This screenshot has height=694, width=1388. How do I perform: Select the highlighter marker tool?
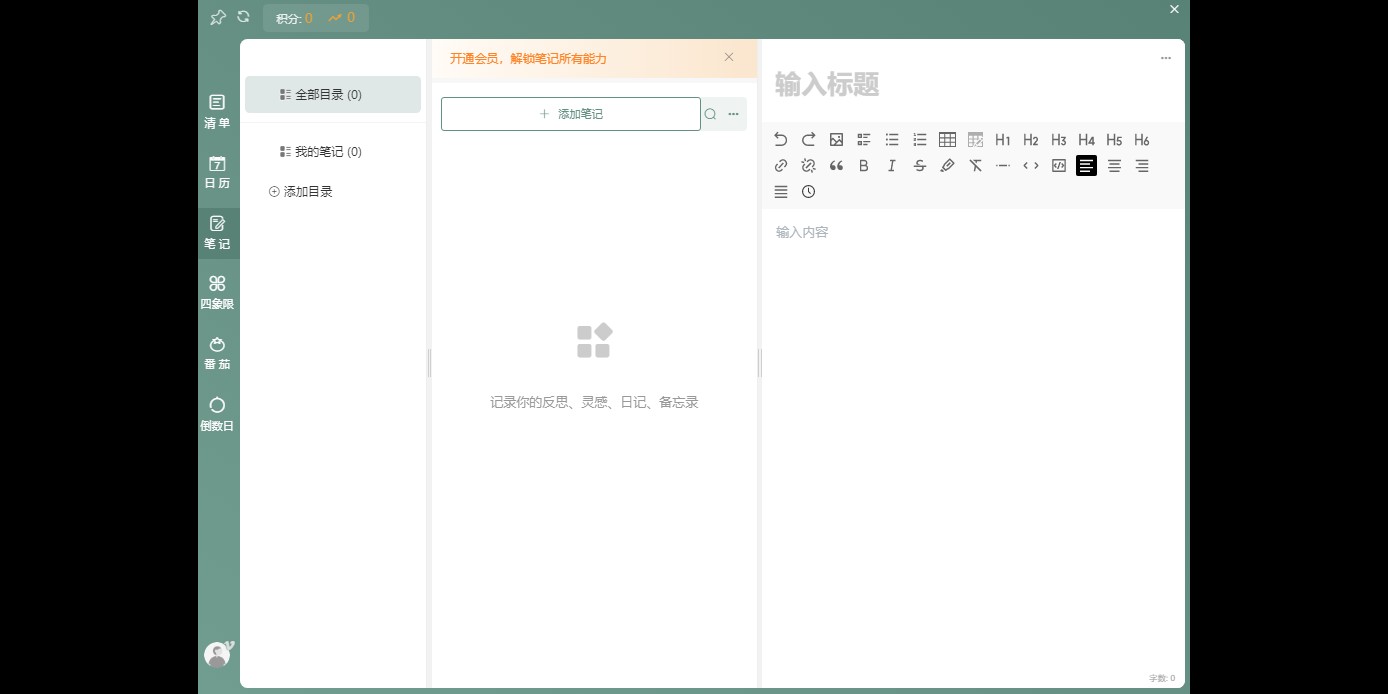coord(947,166)
